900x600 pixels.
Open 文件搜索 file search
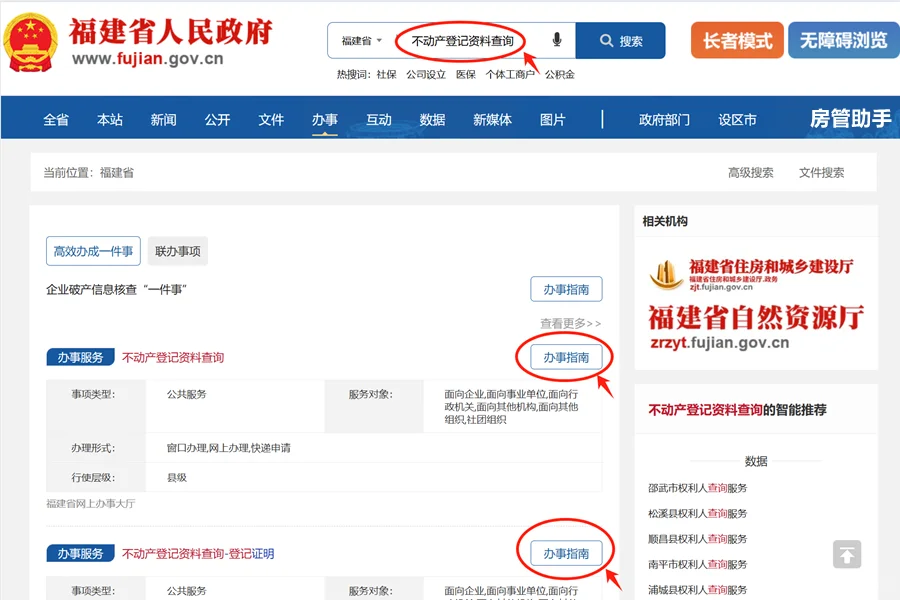point(821,173)
